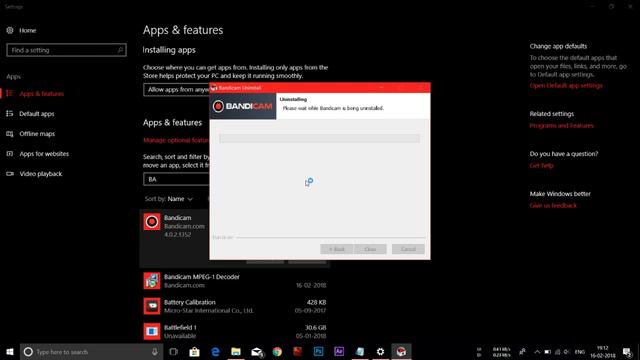This screenshot has height=360, width=640.
Task: Click the Find a setting search box
Action: (66, 50)
